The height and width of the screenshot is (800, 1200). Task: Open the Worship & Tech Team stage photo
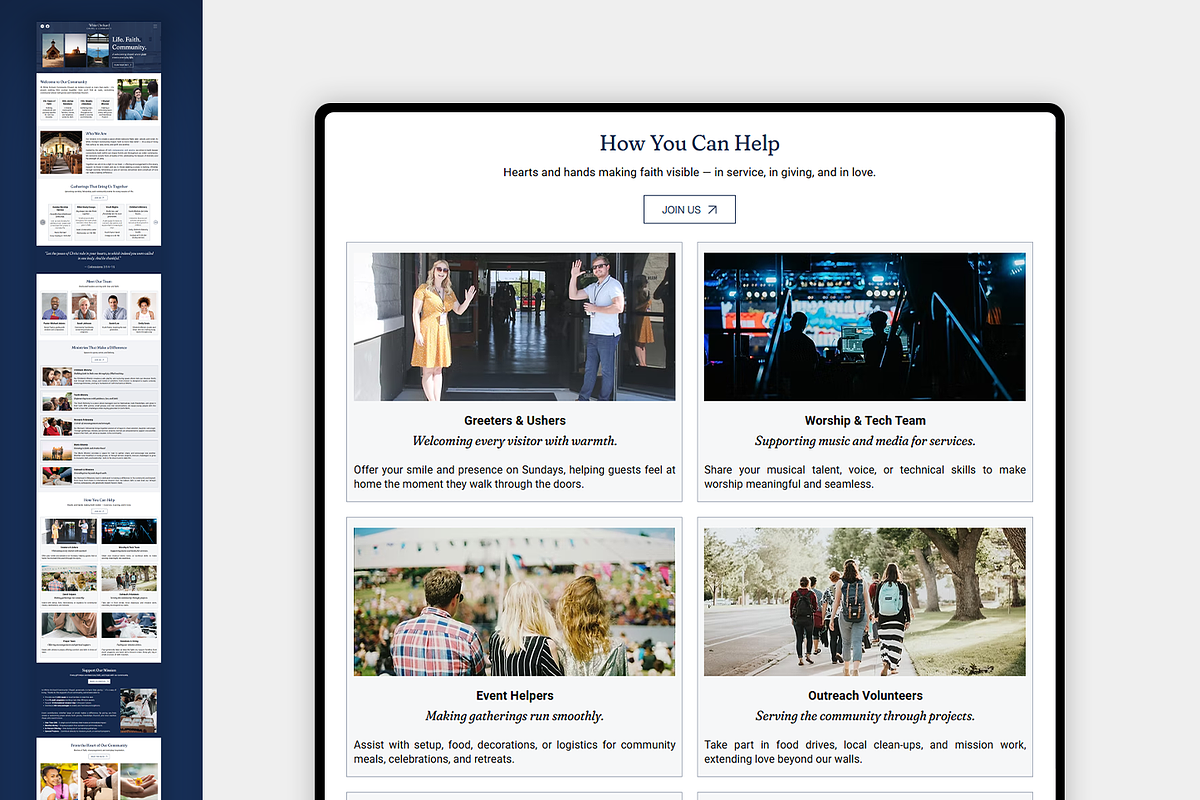point(865,326)
